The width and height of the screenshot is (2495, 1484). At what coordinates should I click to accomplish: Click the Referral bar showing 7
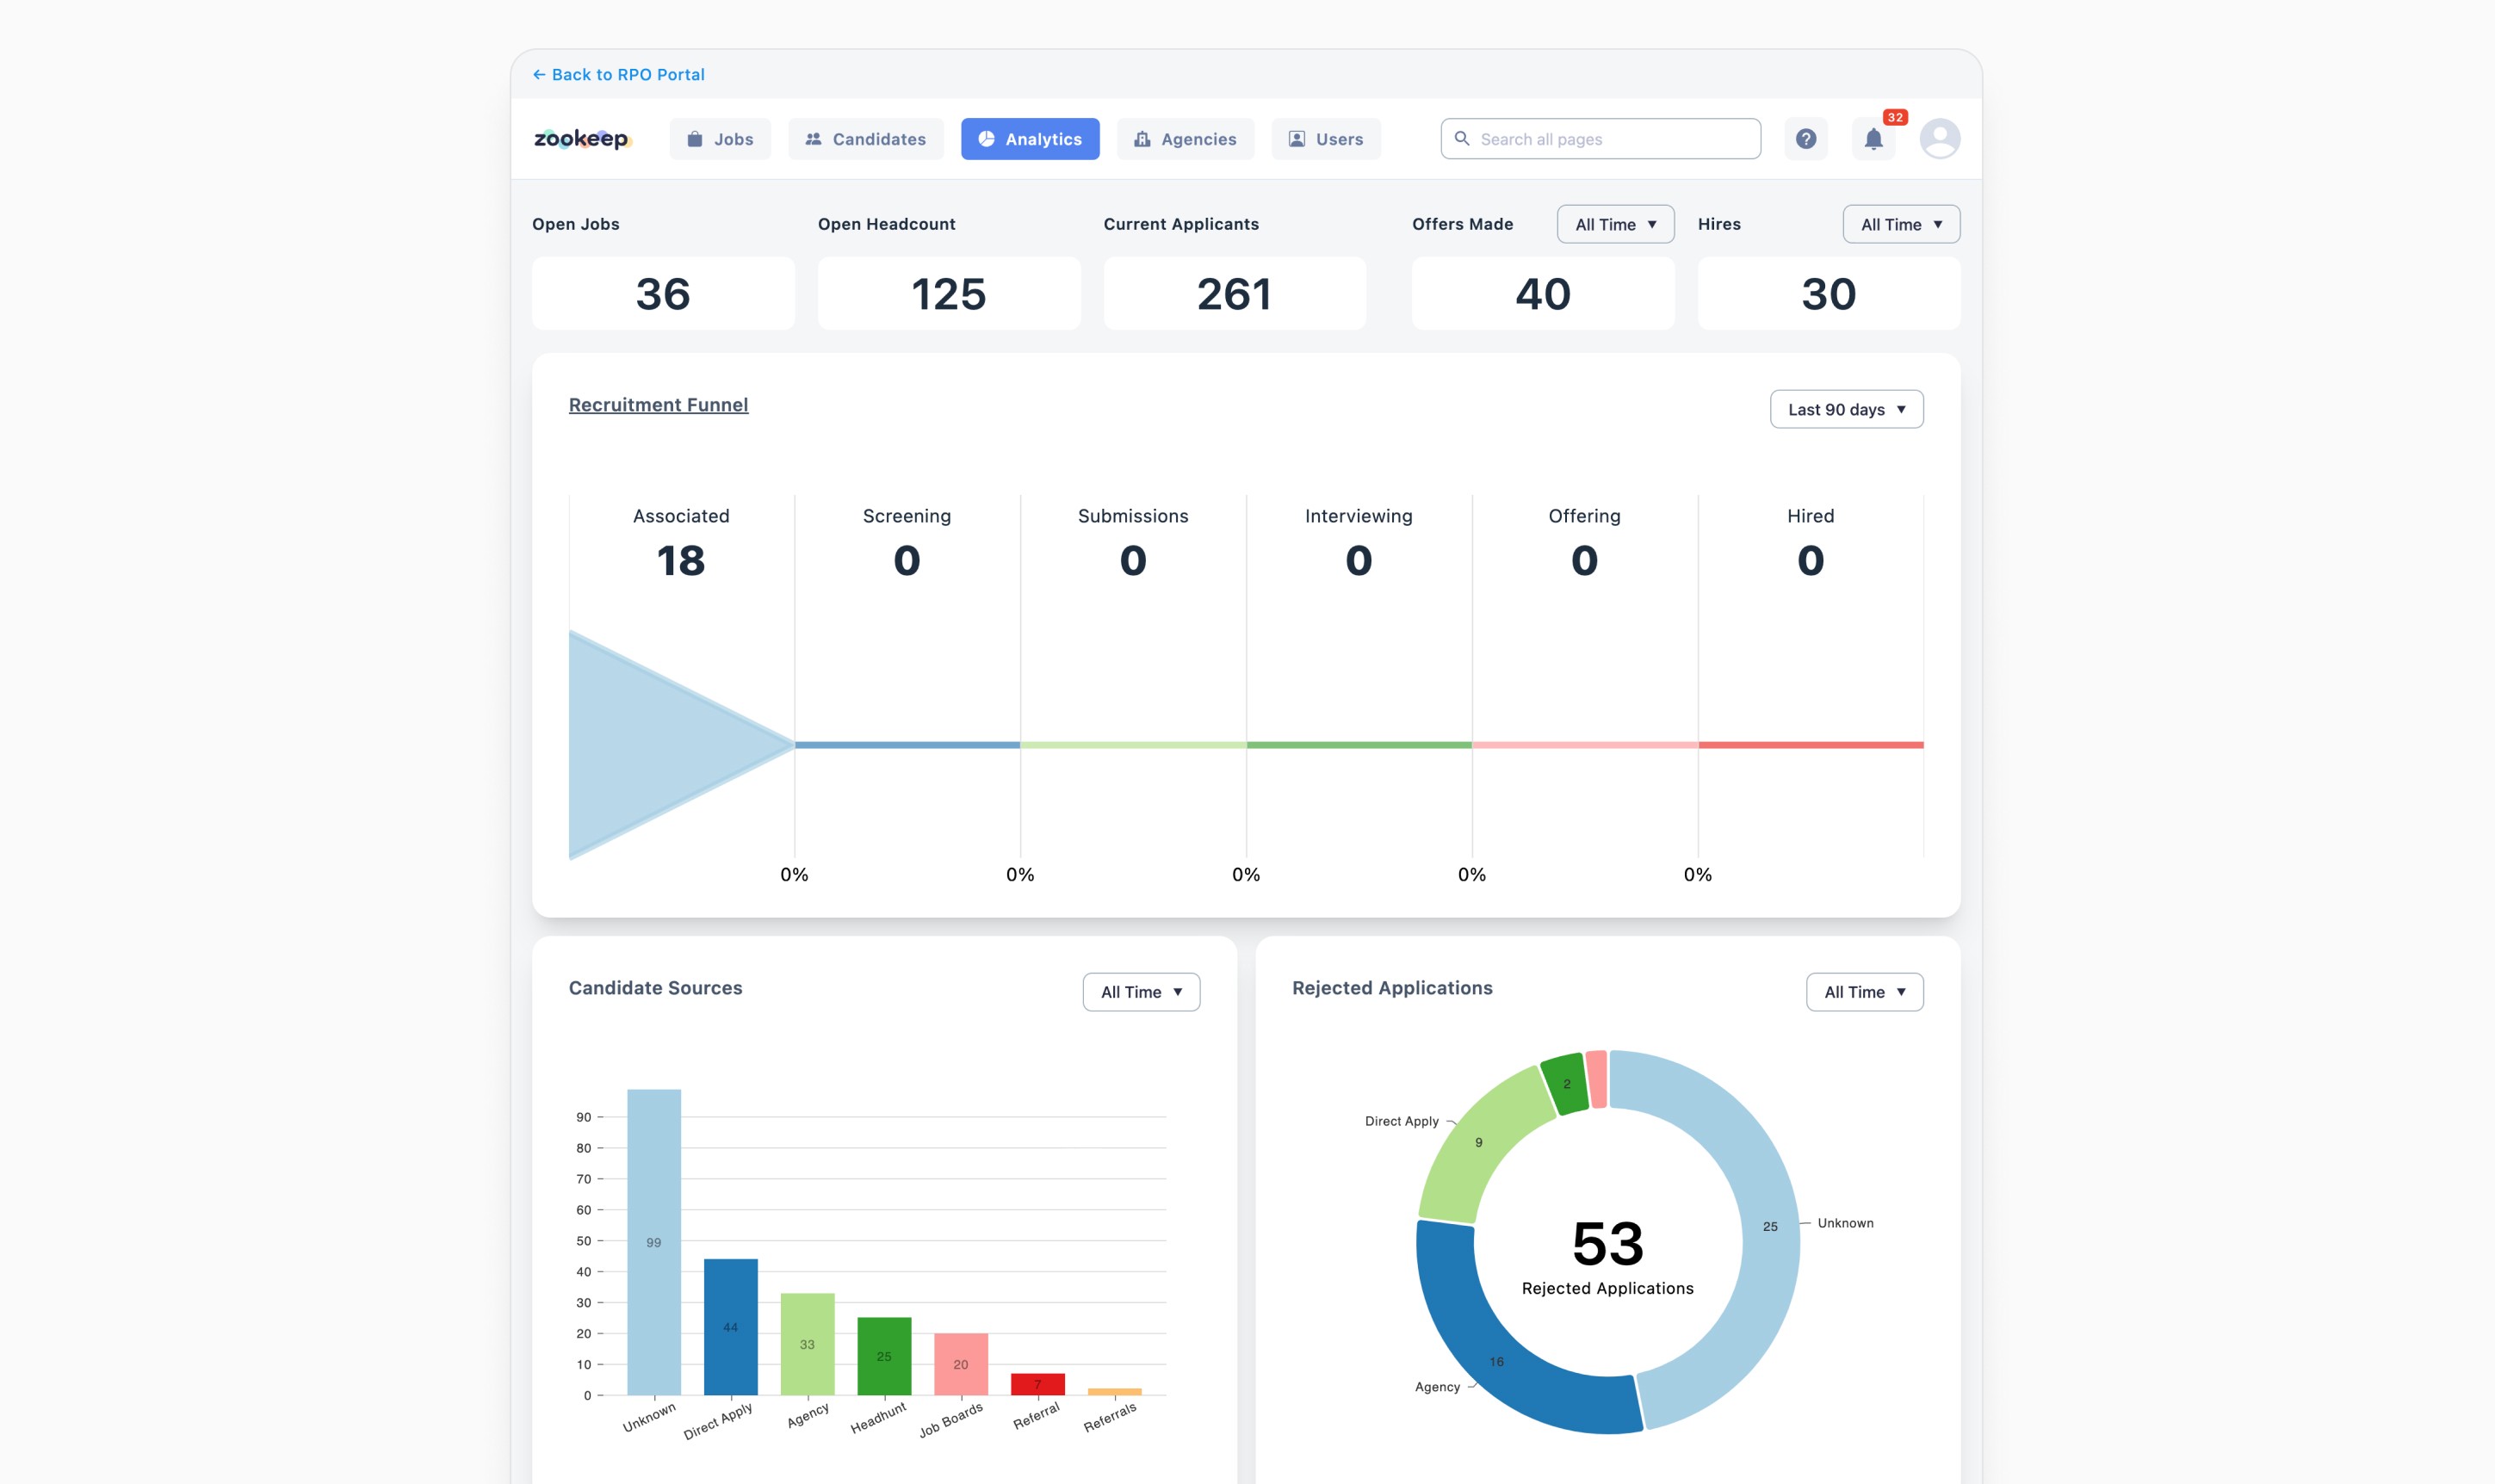click(1038, 1384)
